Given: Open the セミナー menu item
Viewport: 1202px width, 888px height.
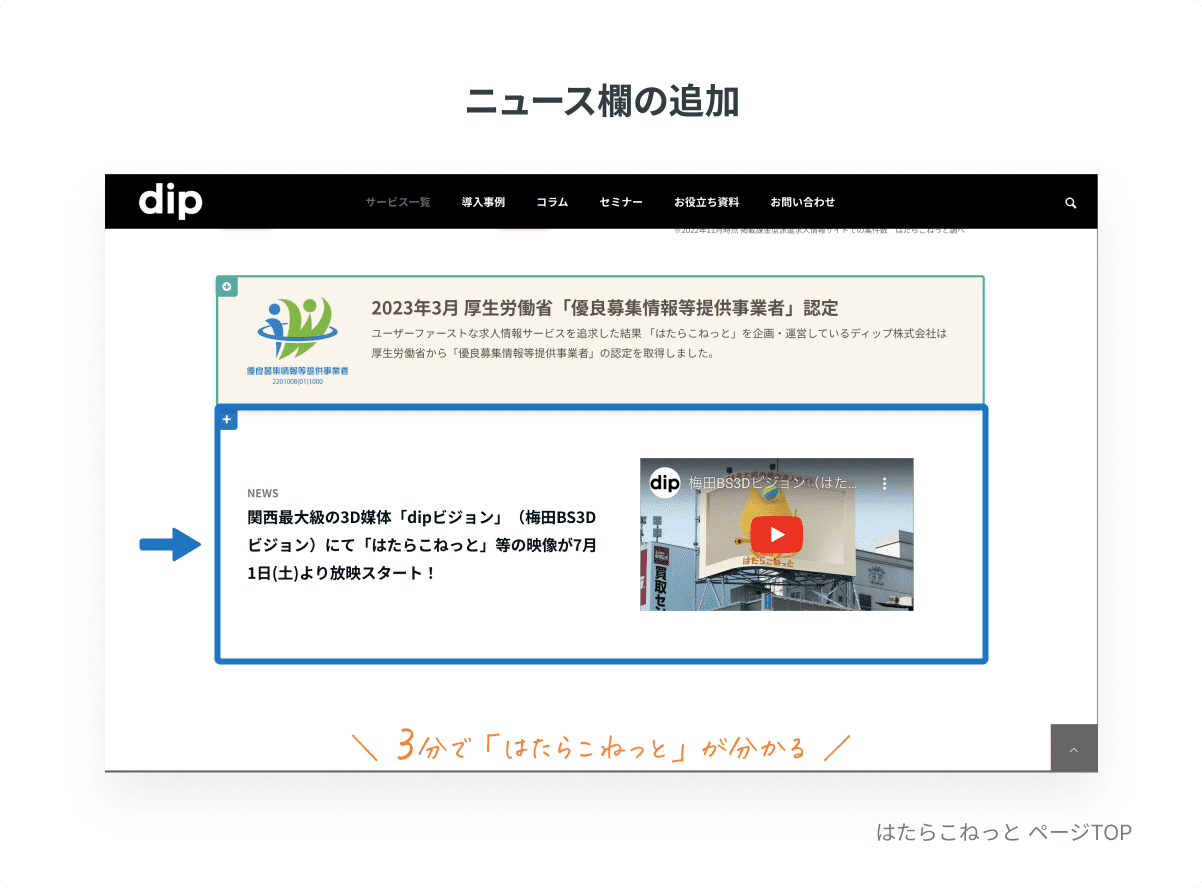Looking at the screenshot, I should 621,202.
